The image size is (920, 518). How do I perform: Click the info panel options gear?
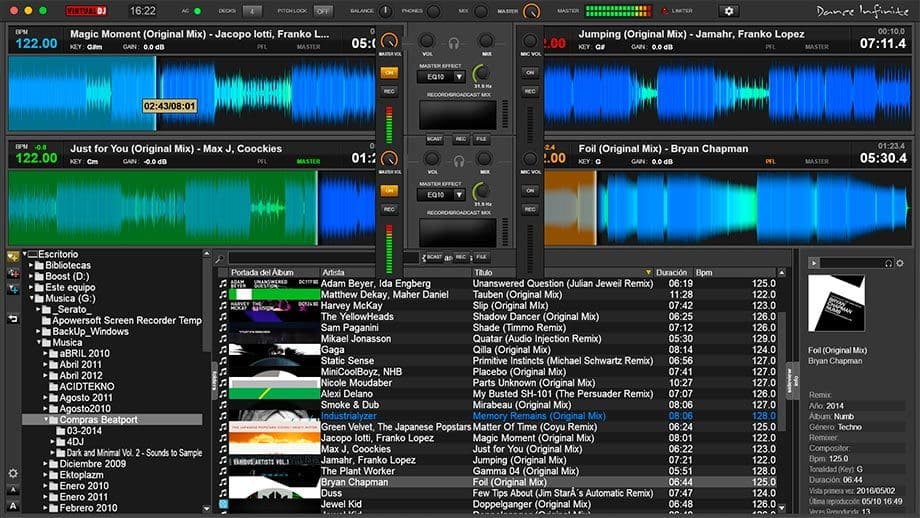pos(899,263)
